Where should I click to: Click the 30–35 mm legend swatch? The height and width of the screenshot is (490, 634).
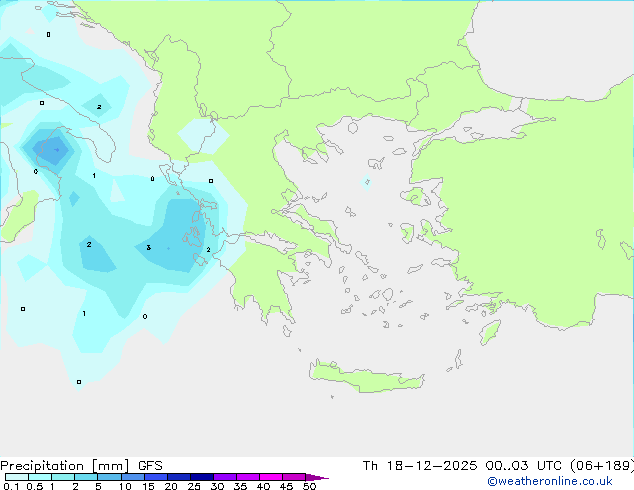[x=224, y=477]
